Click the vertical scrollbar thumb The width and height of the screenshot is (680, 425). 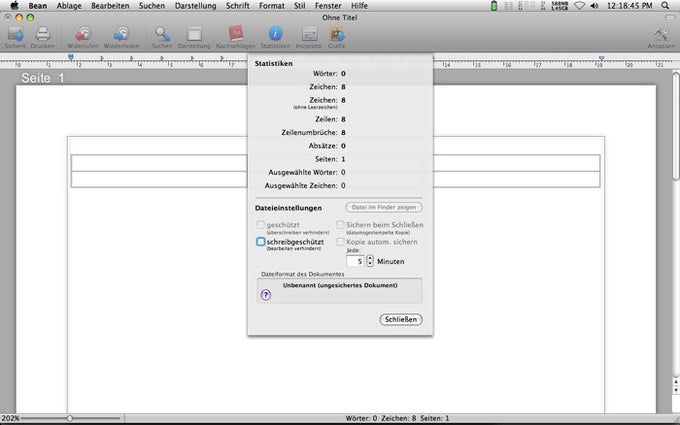pos(676,126)
